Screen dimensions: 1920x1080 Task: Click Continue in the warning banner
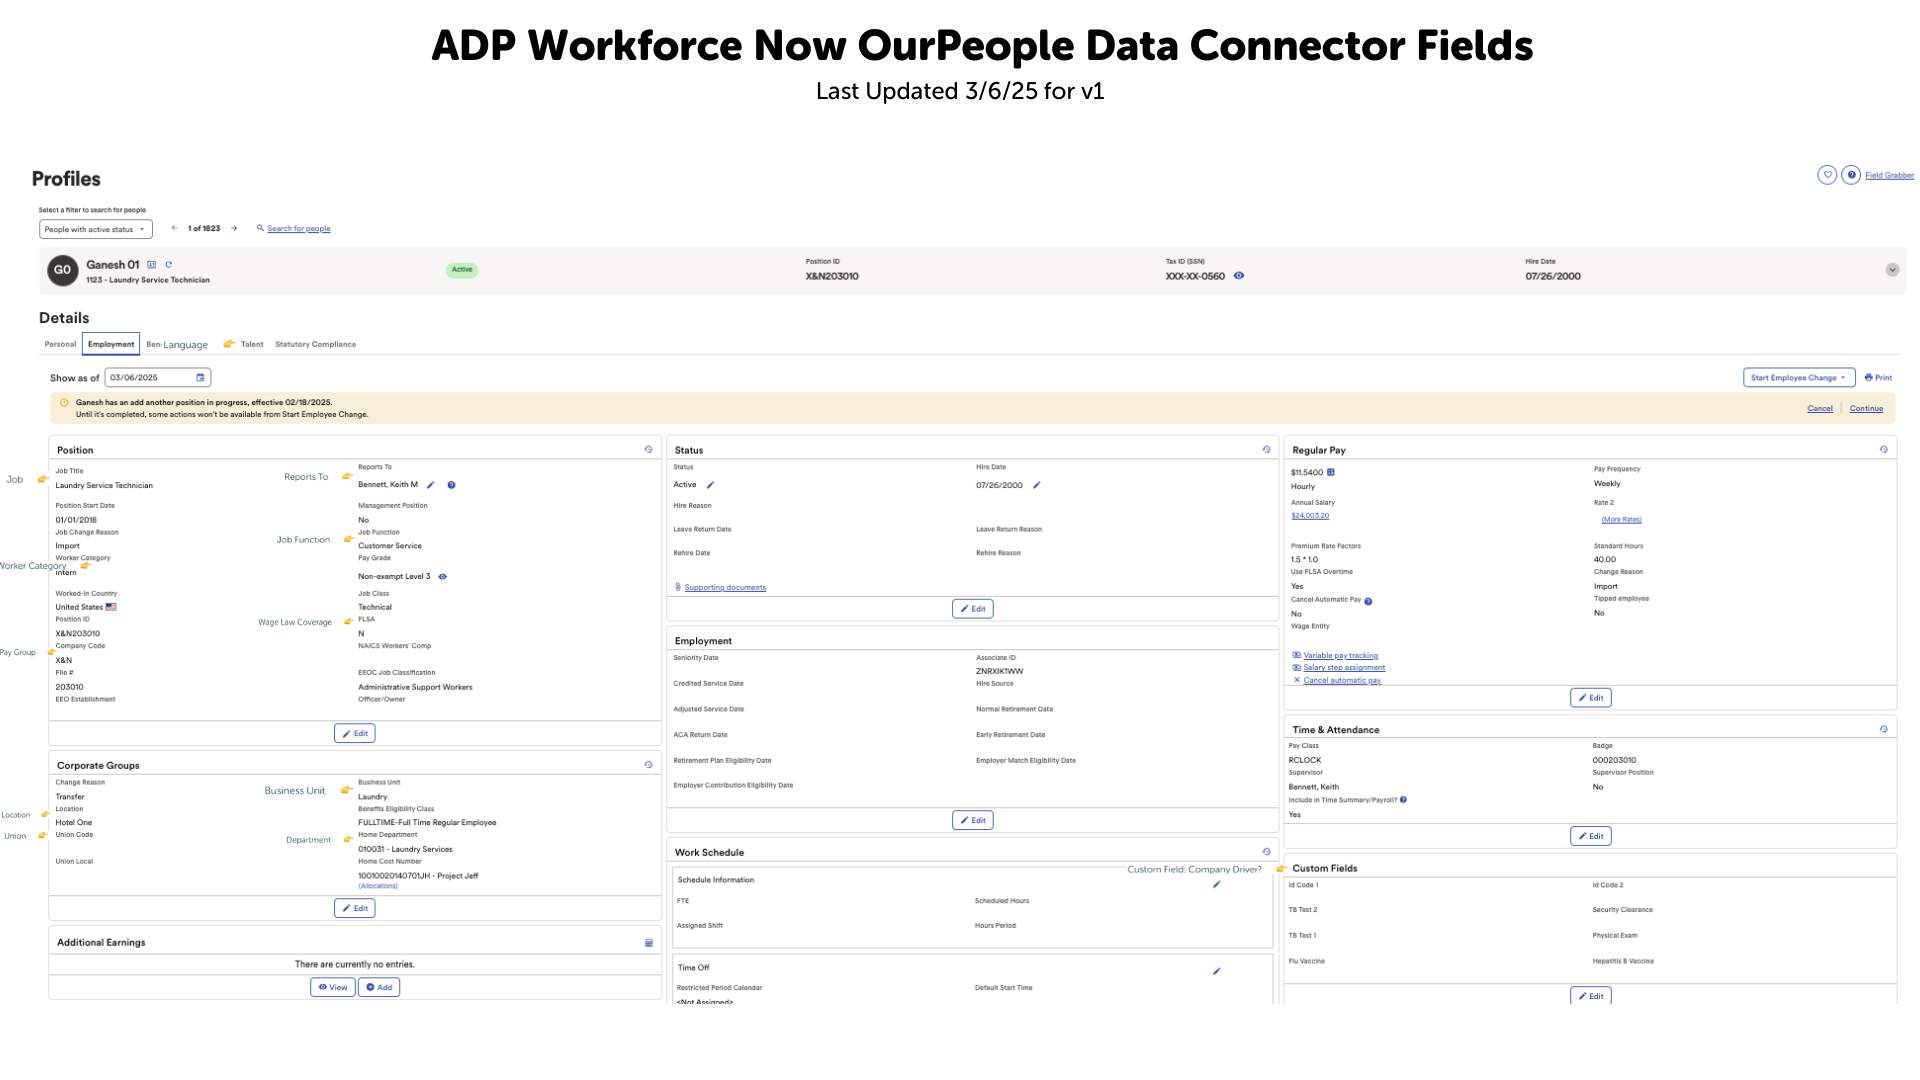pos(1866,408)
